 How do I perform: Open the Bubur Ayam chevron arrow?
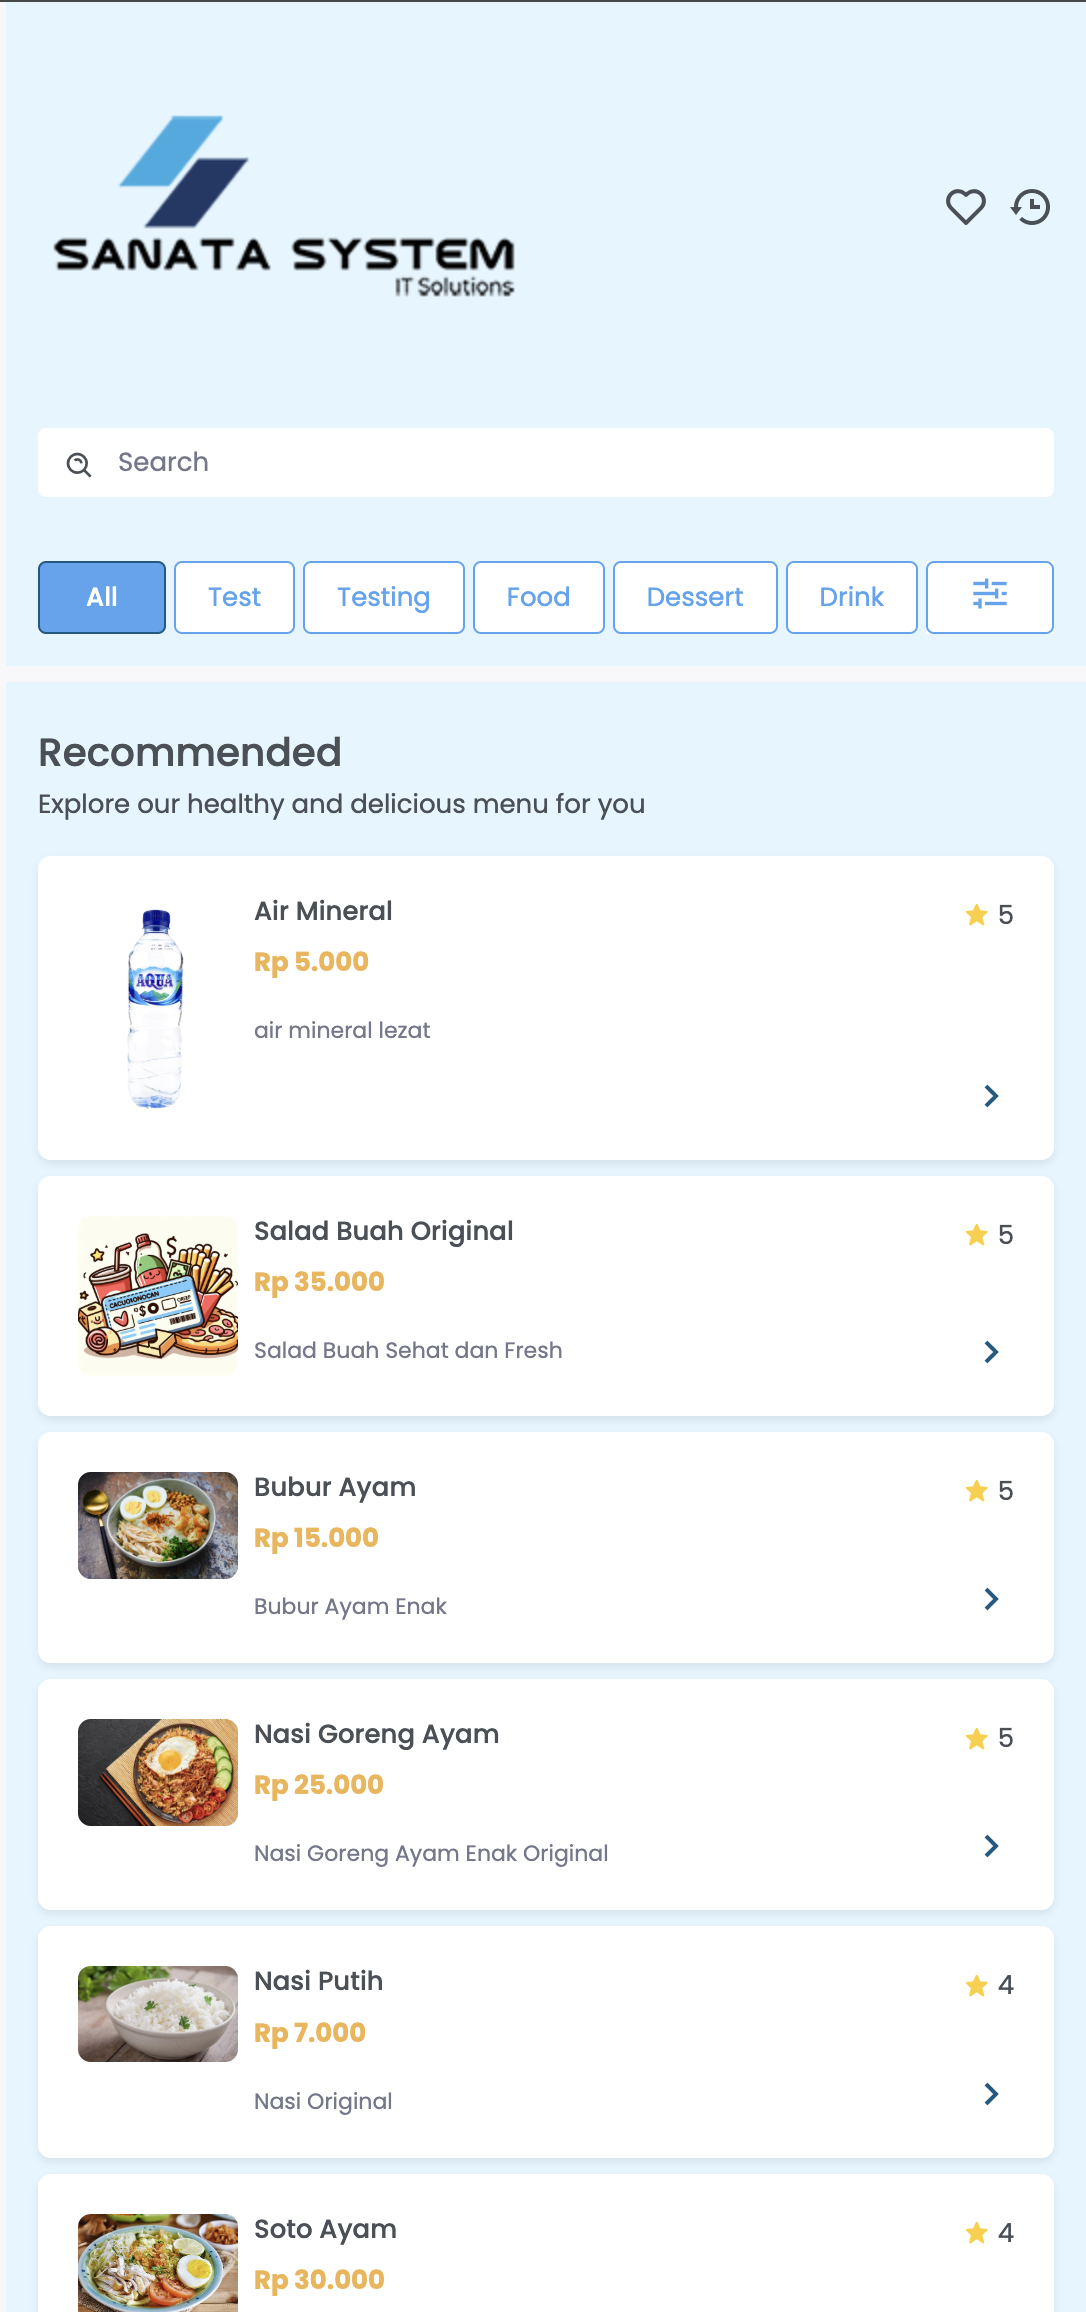pyautogui.click(x=991, y=1599)
